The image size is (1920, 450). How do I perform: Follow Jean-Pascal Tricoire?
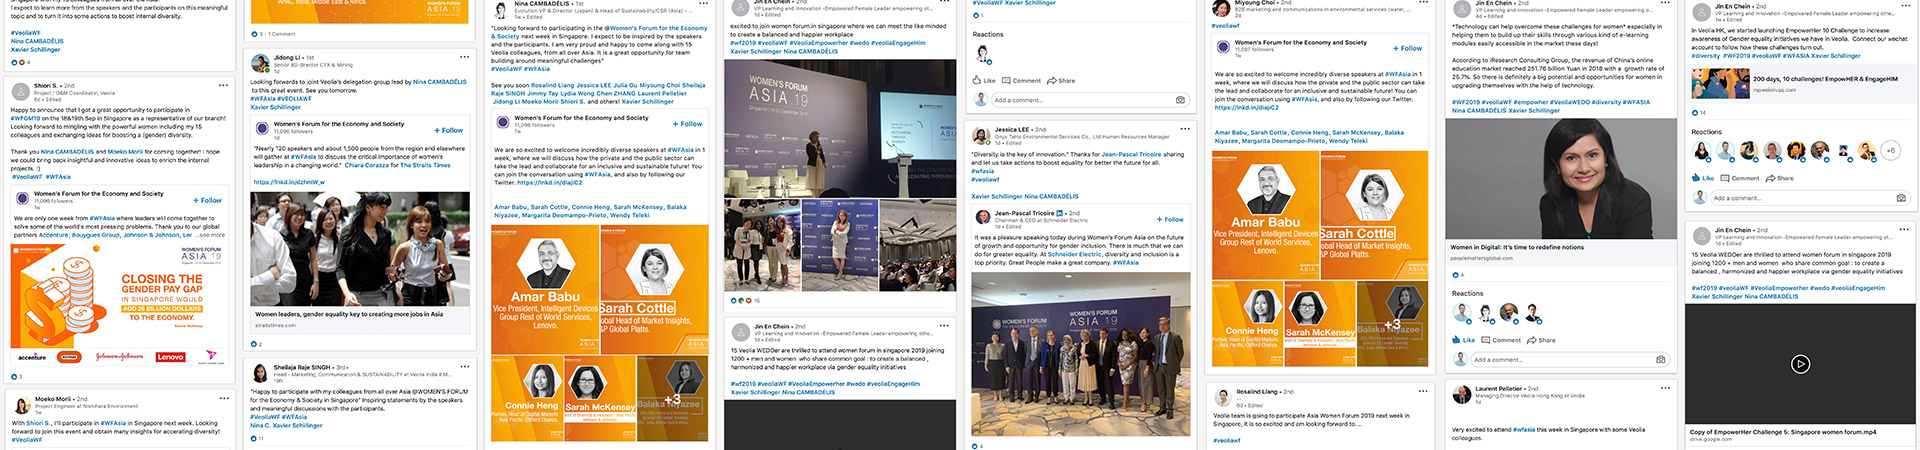(1170, 219)
